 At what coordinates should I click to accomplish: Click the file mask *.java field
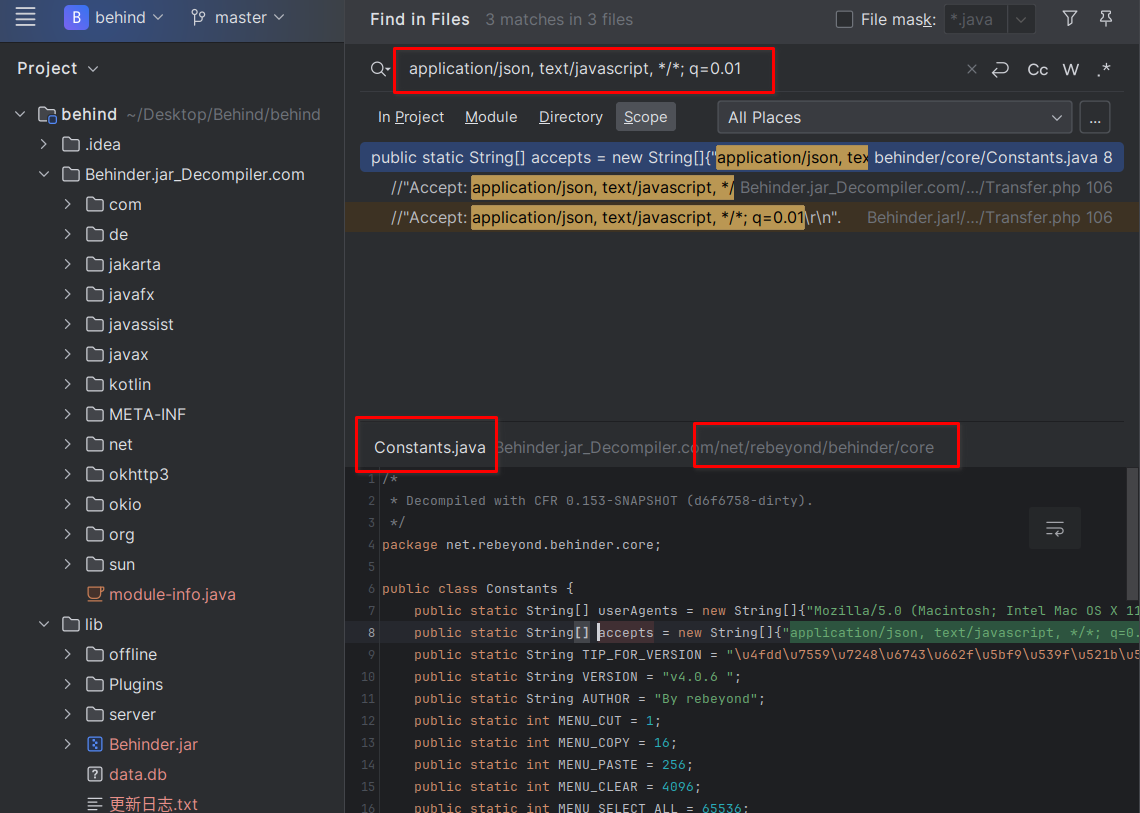pos(976,20)
